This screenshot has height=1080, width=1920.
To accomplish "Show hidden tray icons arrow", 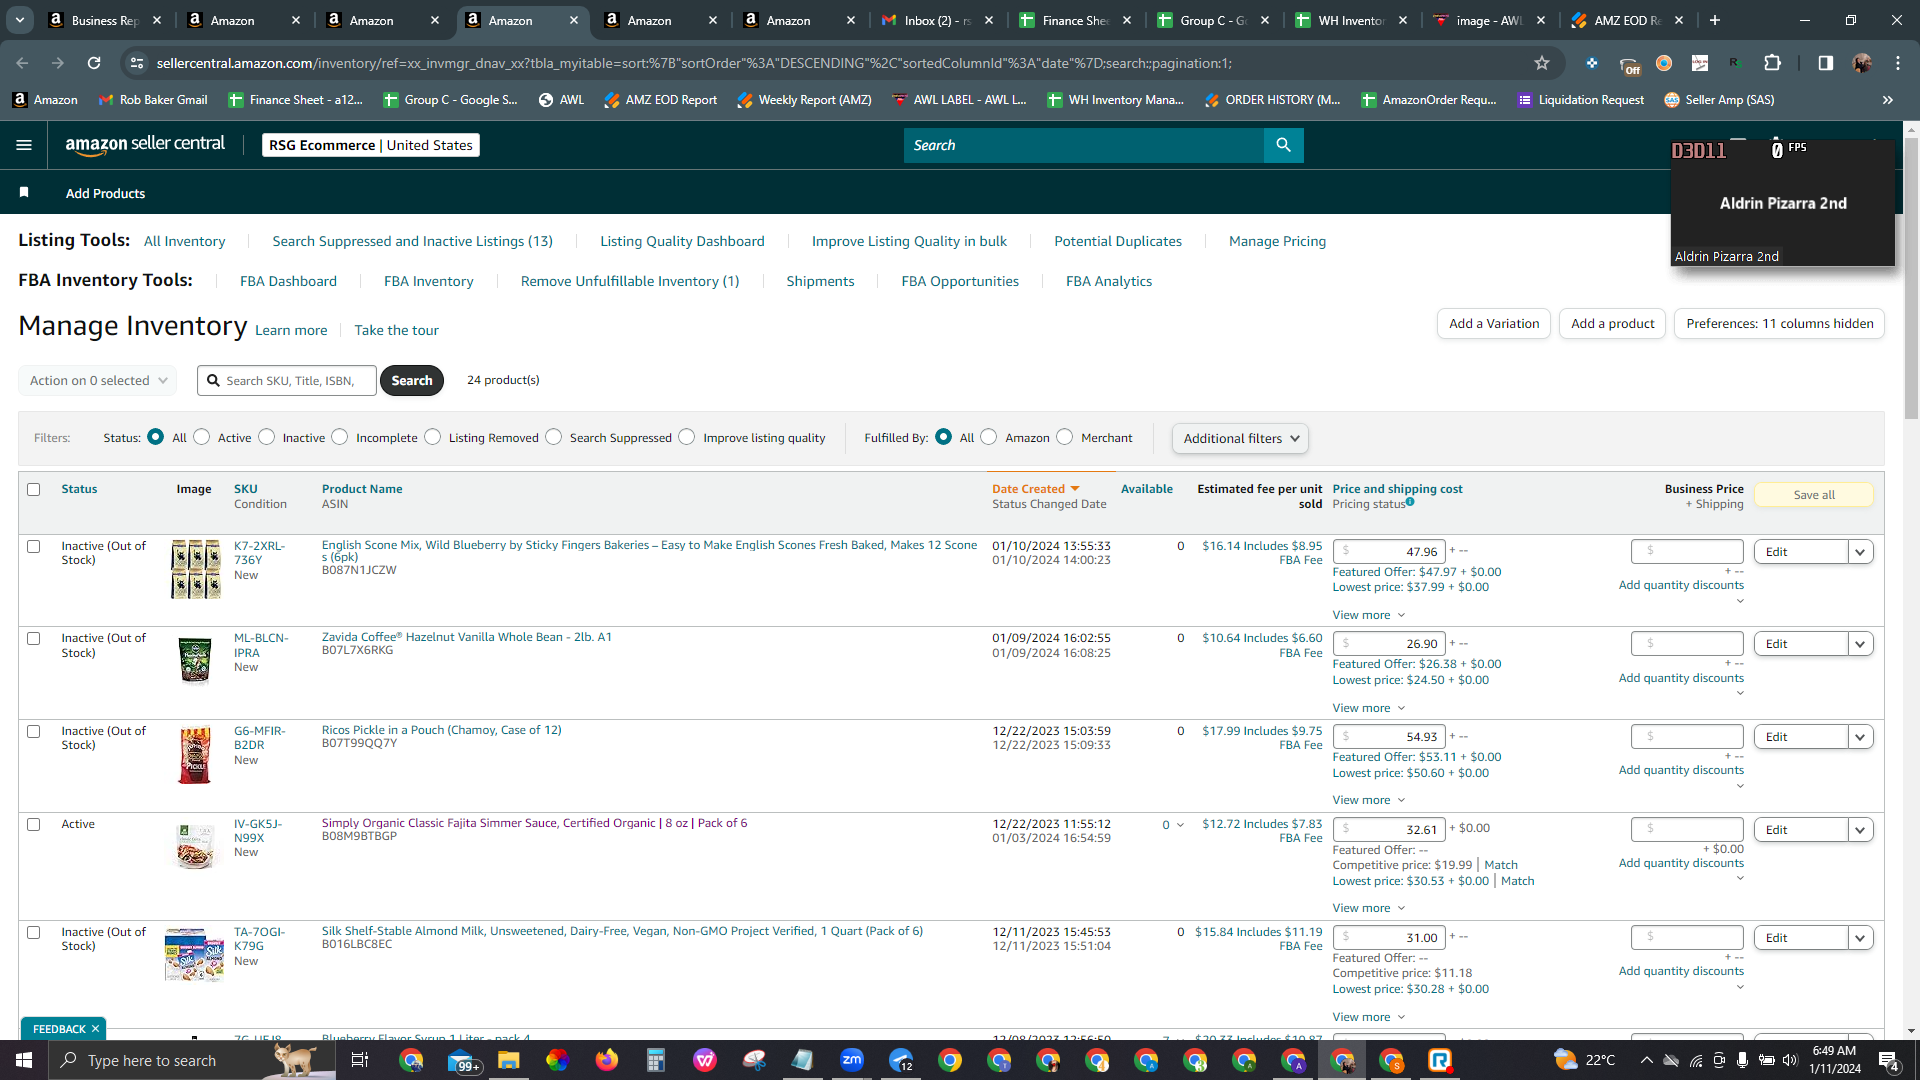I will tap(1646, 1060).
